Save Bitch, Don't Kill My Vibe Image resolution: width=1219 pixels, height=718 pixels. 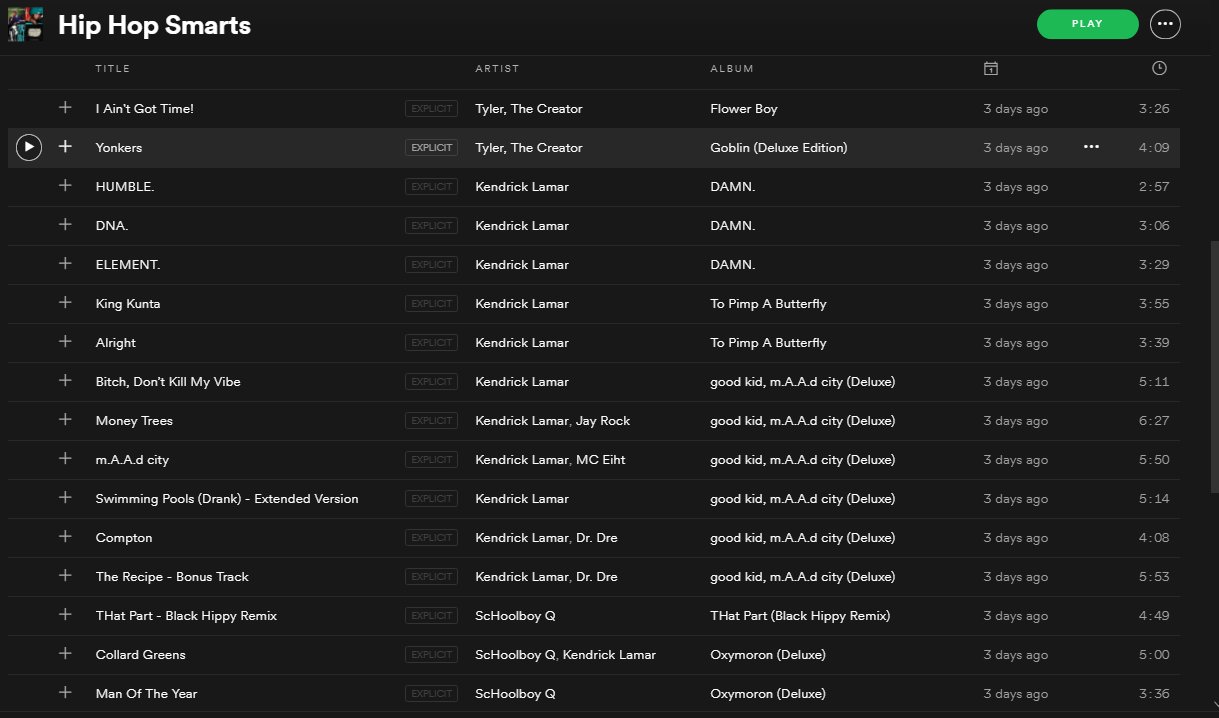pos(65,380)
